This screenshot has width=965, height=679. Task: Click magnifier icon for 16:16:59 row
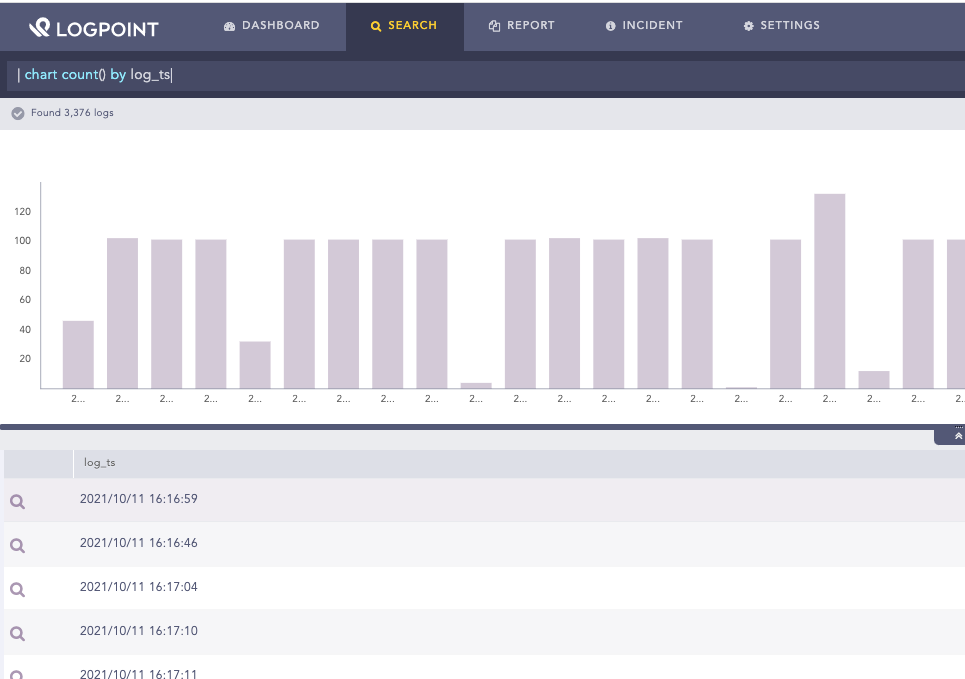click(17, 501)
